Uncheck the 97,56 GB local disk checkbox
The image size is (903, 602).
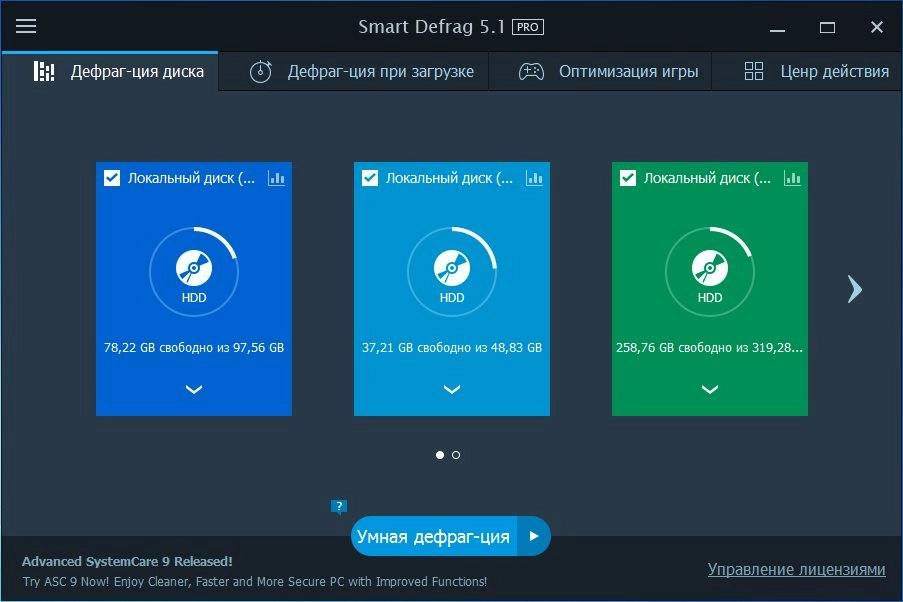(x=112, y=178)
